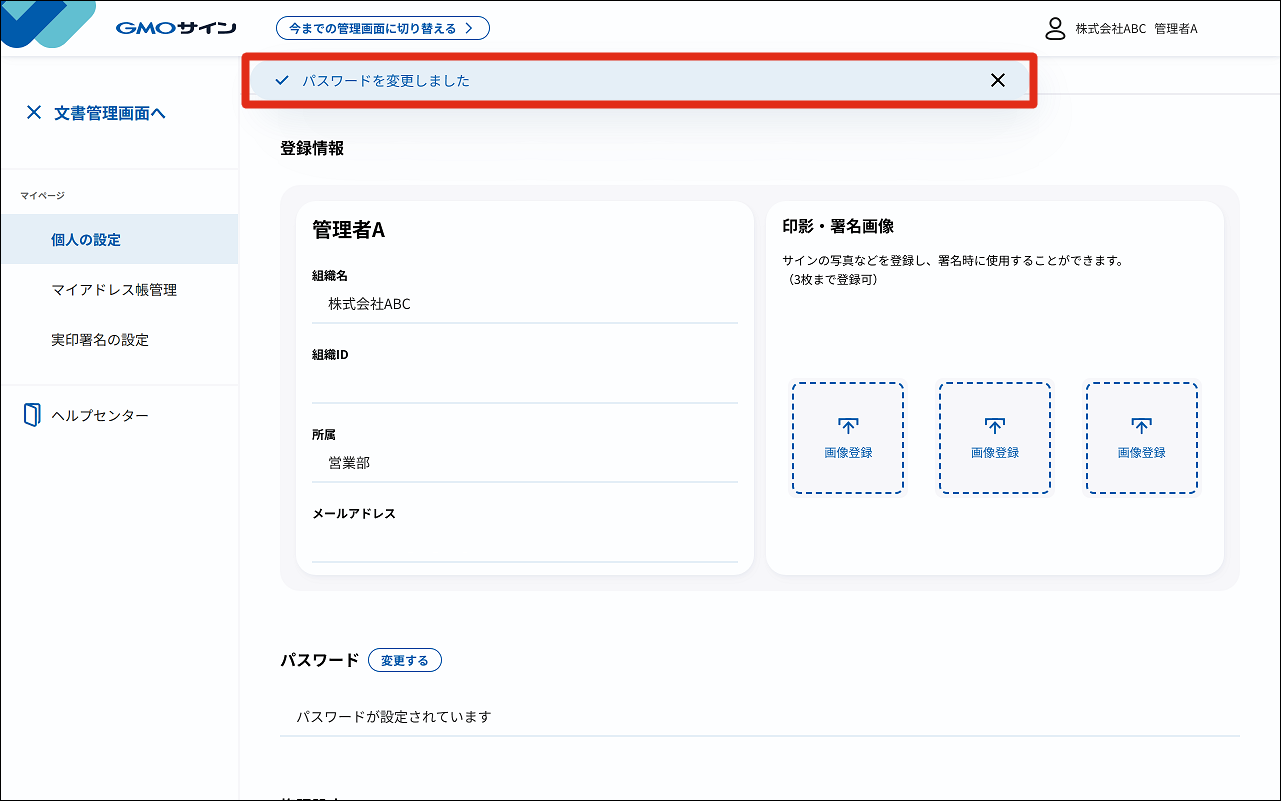The width and height of the screenshot is (1281, 801).
Task: Click the checkmark icon in the notification
Action: pyautogui.click(x=282, y=81)
